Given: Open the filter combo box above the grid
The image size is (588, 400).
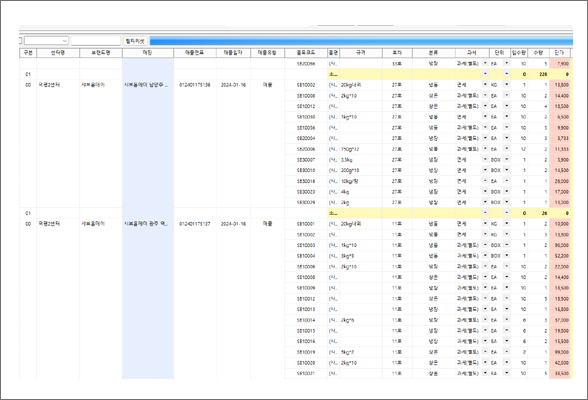Looking at the screenshot, I should coord(46,40).
